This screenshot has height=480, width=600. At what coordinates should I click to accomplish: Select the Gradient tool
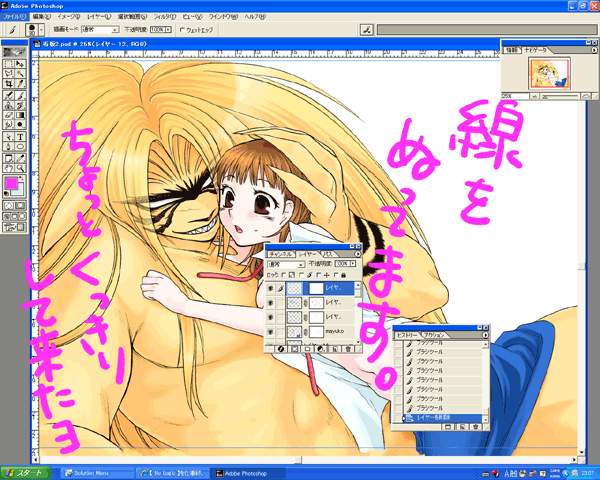tap(20, 115)
